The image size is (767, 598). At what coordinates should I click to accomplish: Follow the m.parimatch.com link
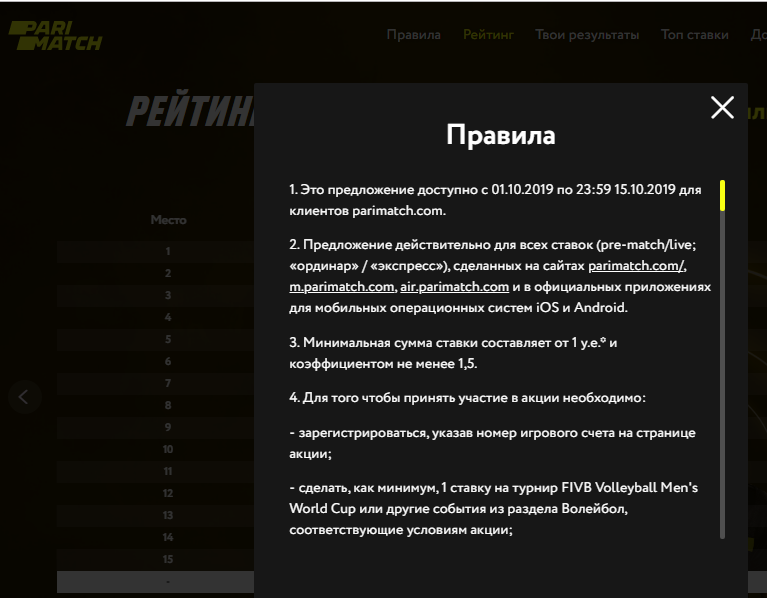coord(342,287)
